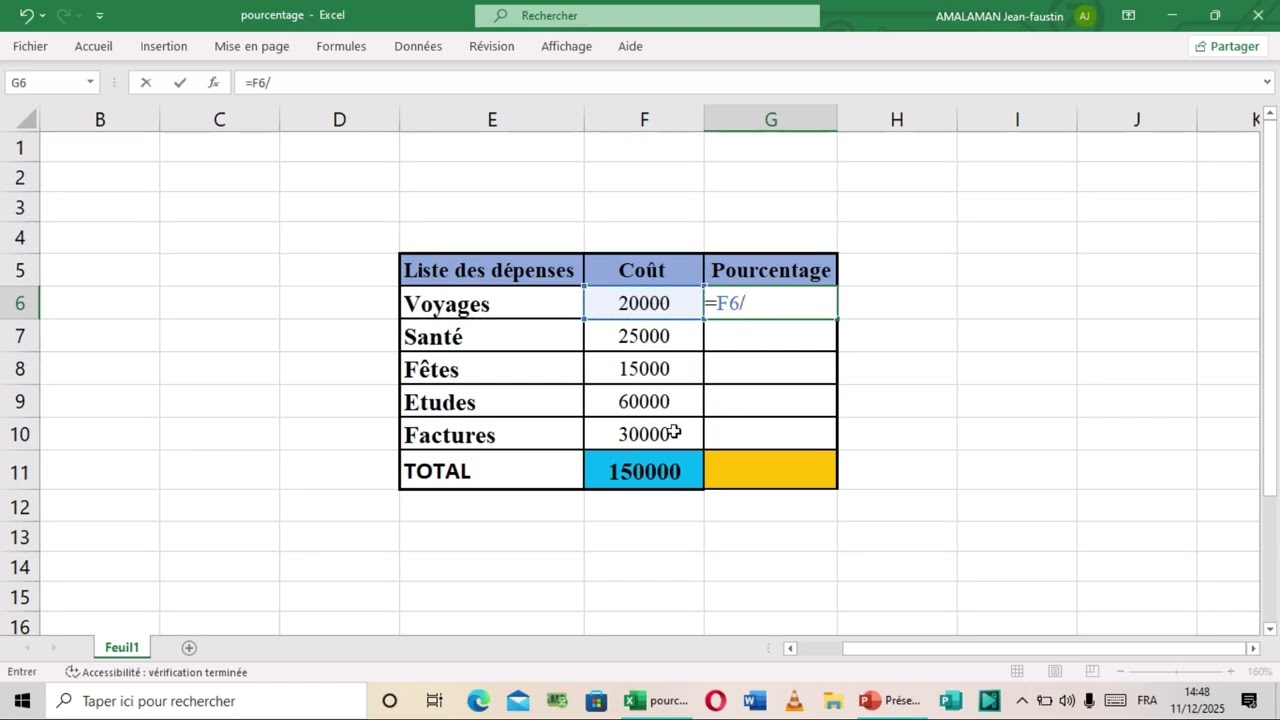Image resolution: width=1280 pixels, height=720 pixels.
Task: Click the Rechercher search box
Action: click(x=647, y=16)
